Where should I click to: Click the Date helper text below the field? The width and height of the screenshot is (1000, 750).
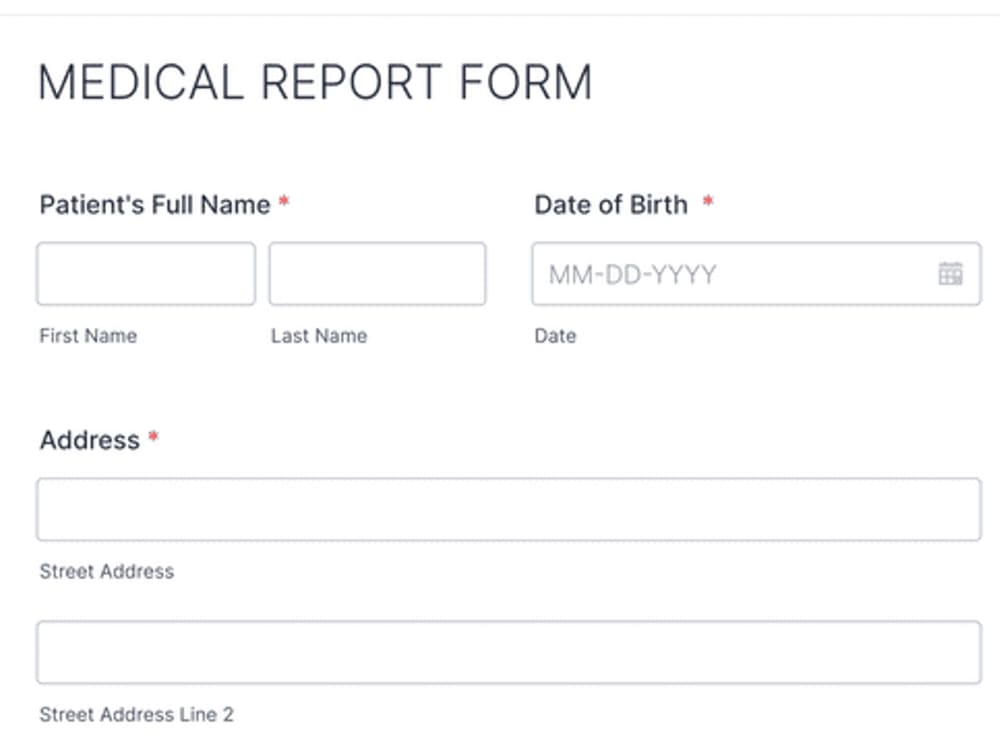554,336
